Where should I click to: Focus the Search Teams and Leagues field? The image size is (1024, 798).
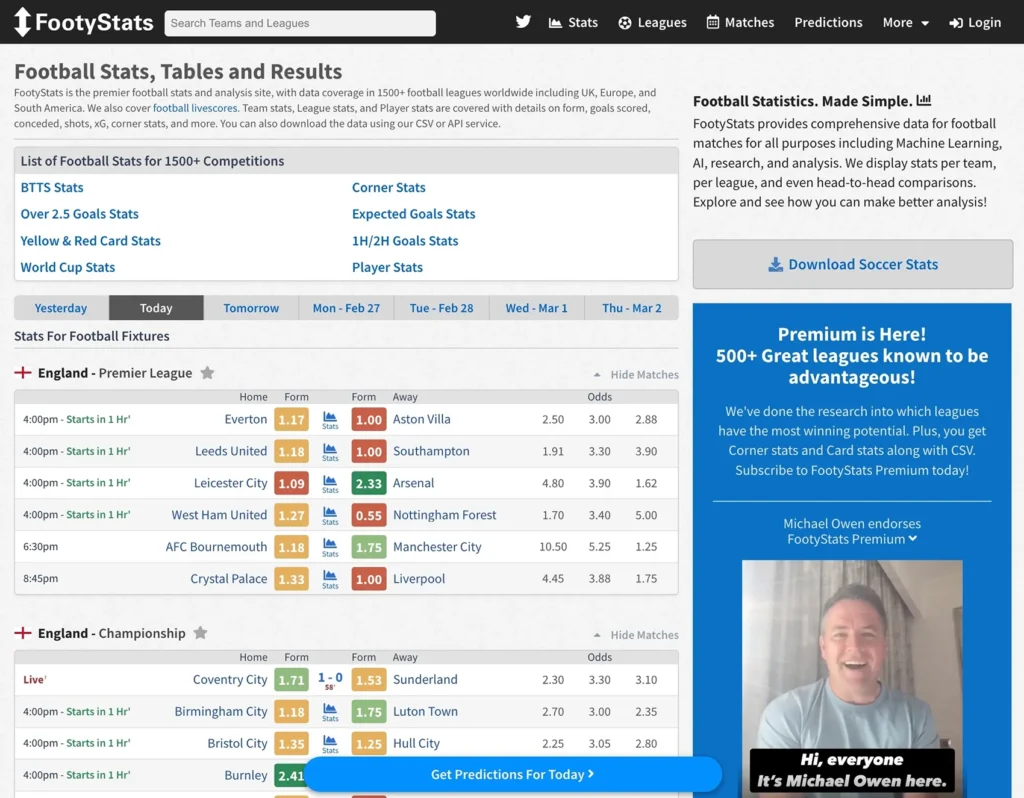click(300, 23)
